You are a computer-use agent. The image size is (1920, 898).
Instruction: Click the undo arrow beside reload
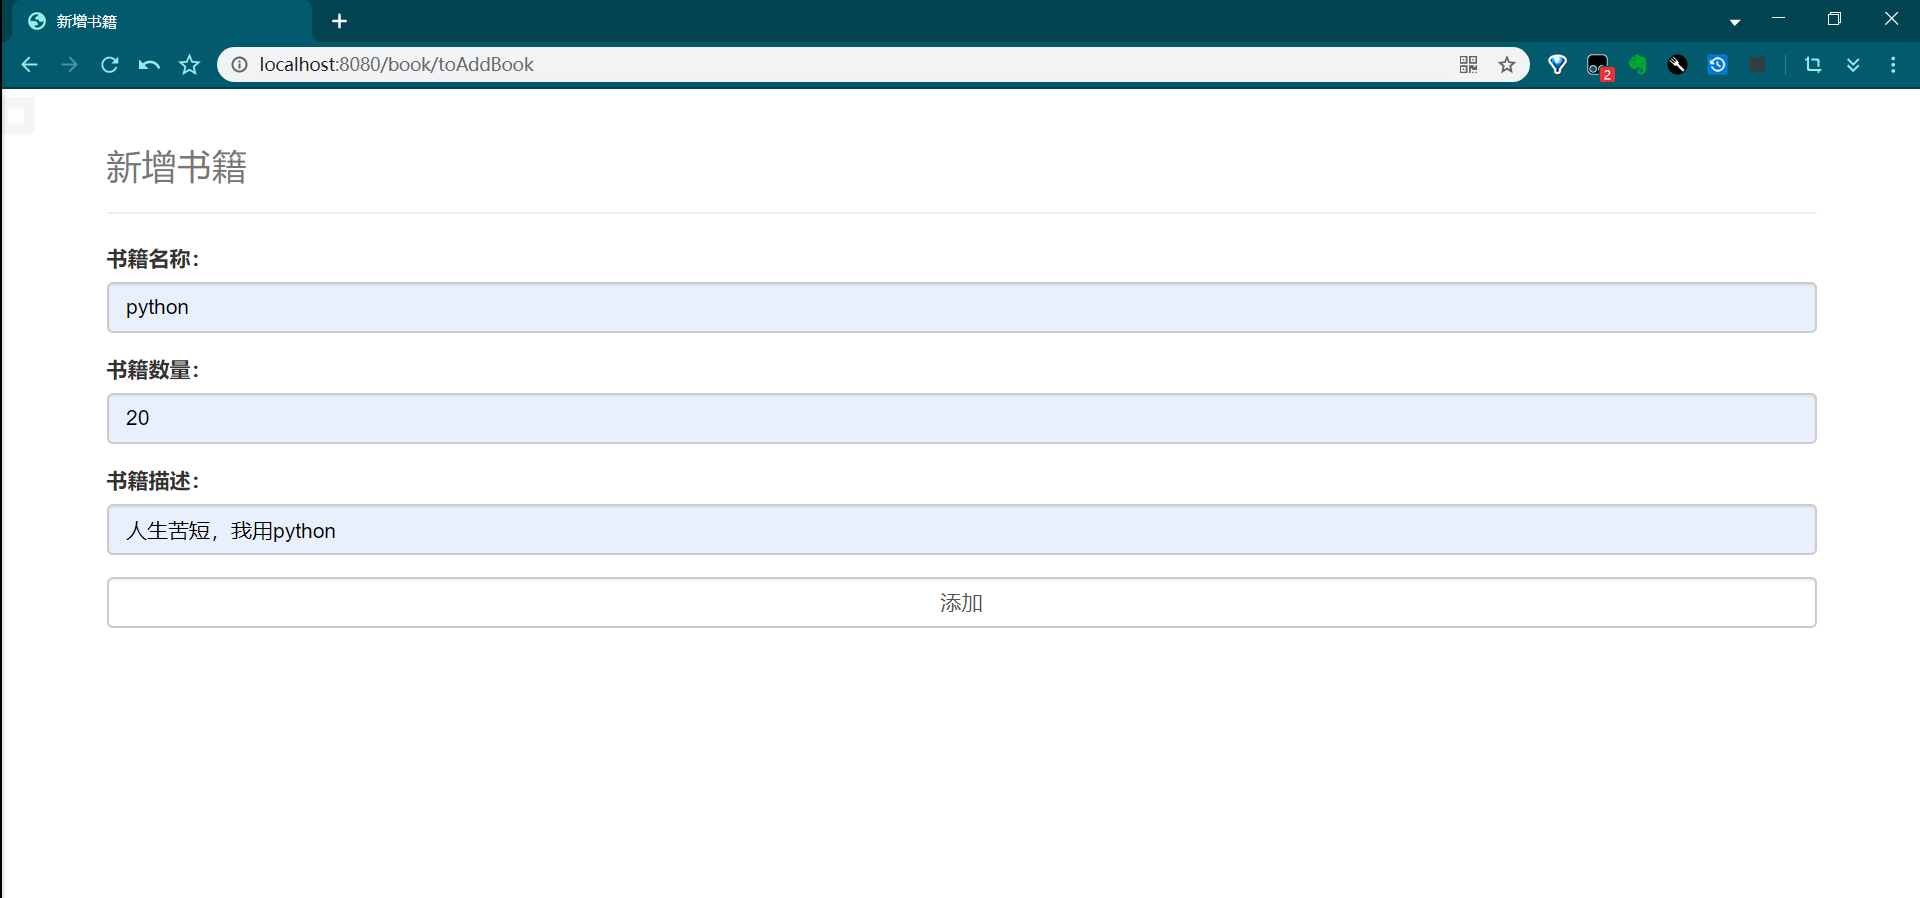(149, 65)
